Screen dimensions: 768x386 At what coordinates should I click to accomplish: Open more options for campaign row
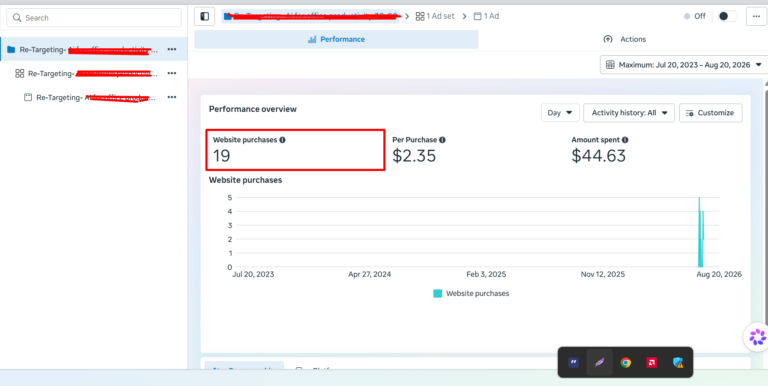172,49
